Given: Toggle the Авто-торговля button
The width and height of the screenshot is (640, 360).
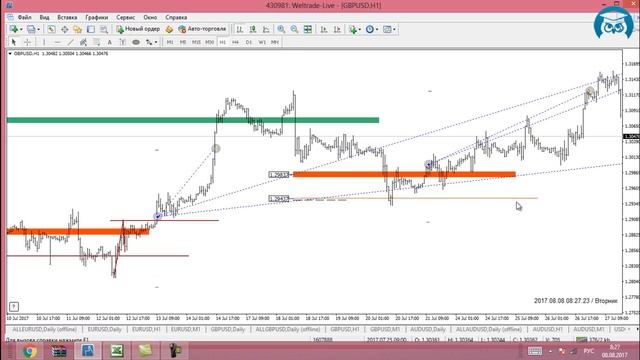Looking at the screenshot, I should 202,29.
